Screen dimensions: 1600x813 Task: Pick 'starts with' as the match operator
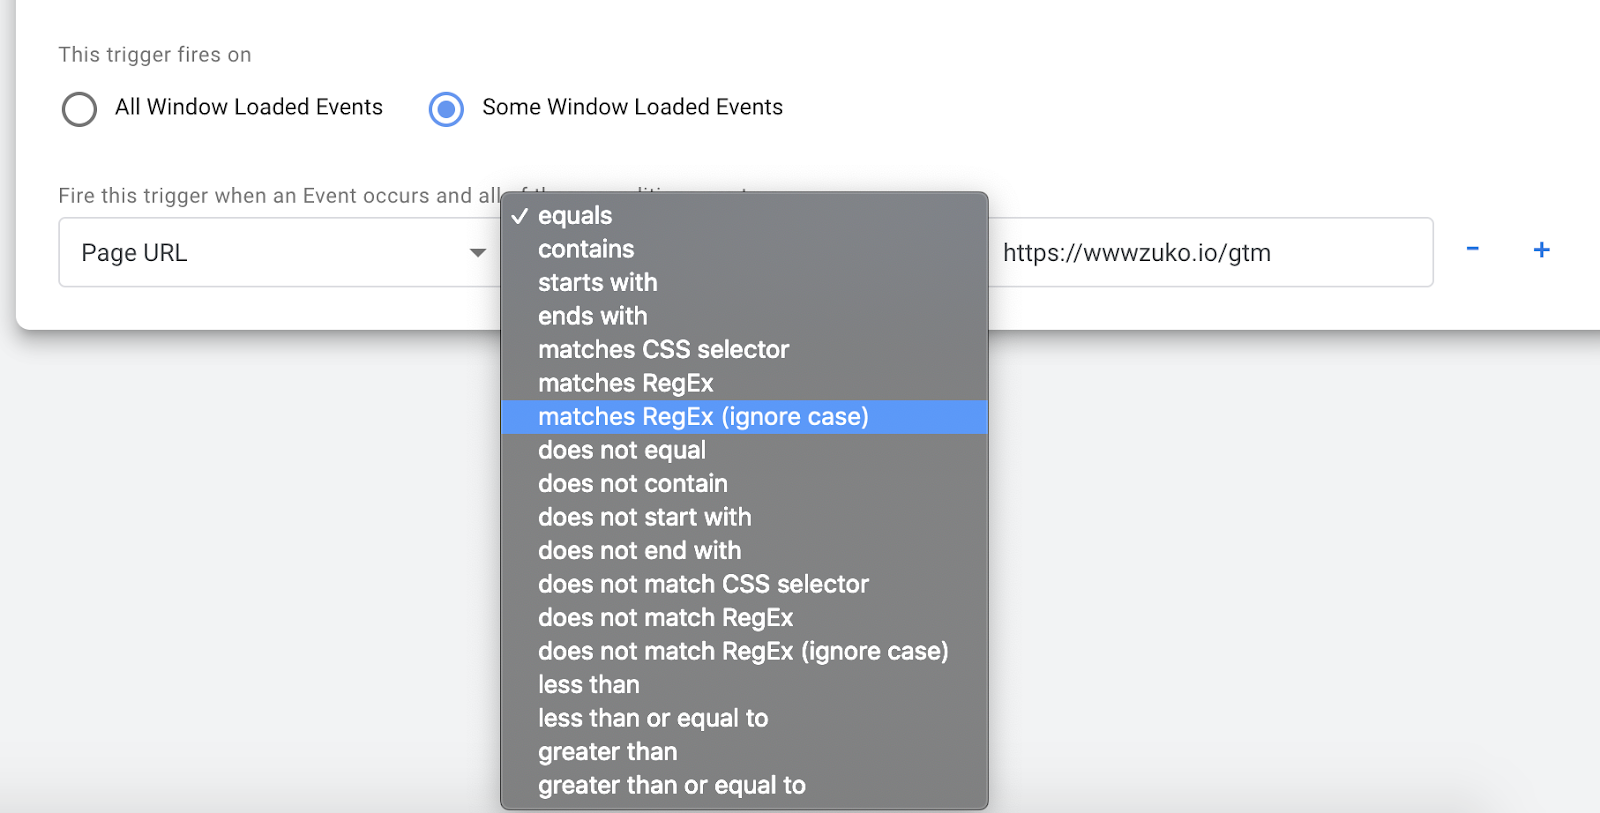pyautogui.click(x=597, y=283)
